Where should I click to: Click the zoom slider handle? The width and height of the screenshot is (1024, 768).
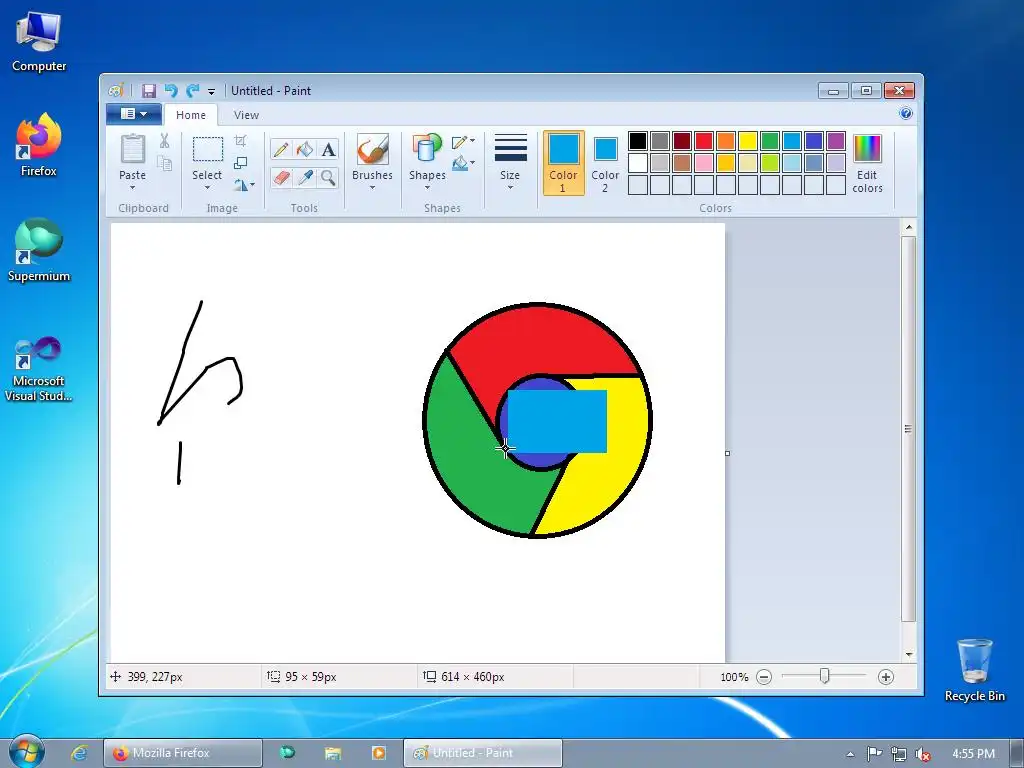click(x=824, y=677)
